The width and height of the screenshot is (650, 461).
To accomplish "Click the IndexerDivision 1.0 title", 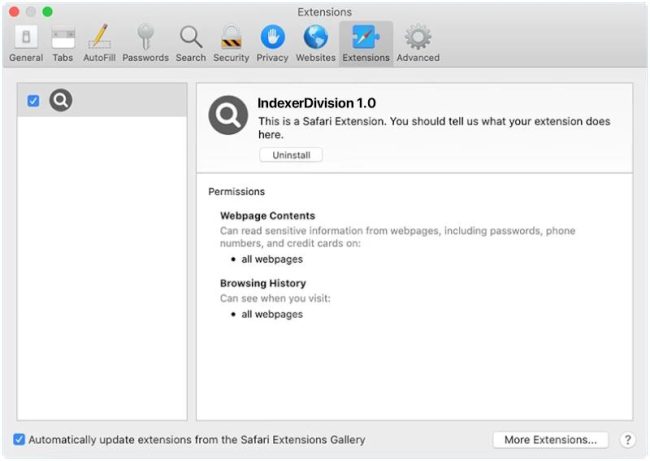I will [316, 102].
